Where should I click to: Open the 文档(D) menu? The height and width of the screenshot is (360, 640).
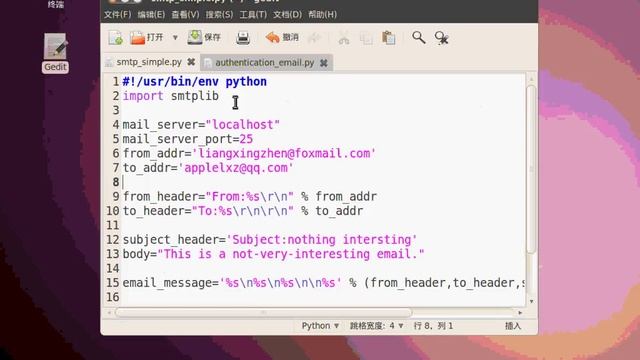pos(287,15)
